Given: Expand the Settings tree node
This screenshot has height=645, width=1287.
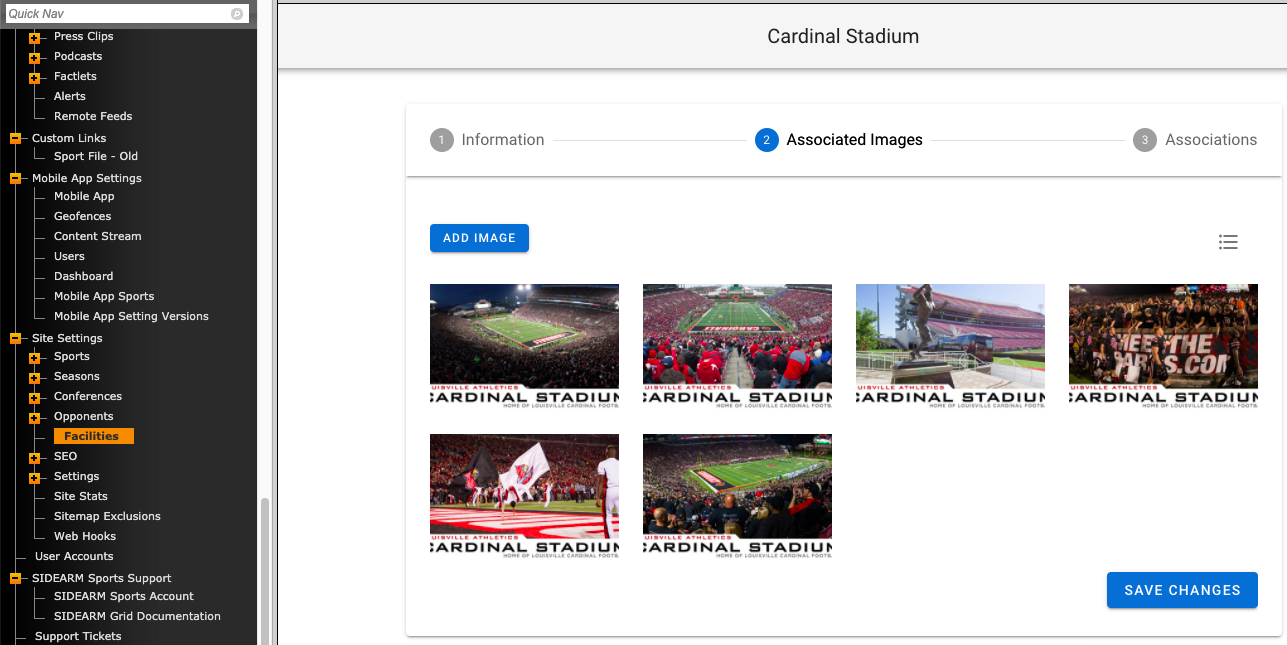Looking at the screenshot, I should pyautogui.click(x=34, y=478).
